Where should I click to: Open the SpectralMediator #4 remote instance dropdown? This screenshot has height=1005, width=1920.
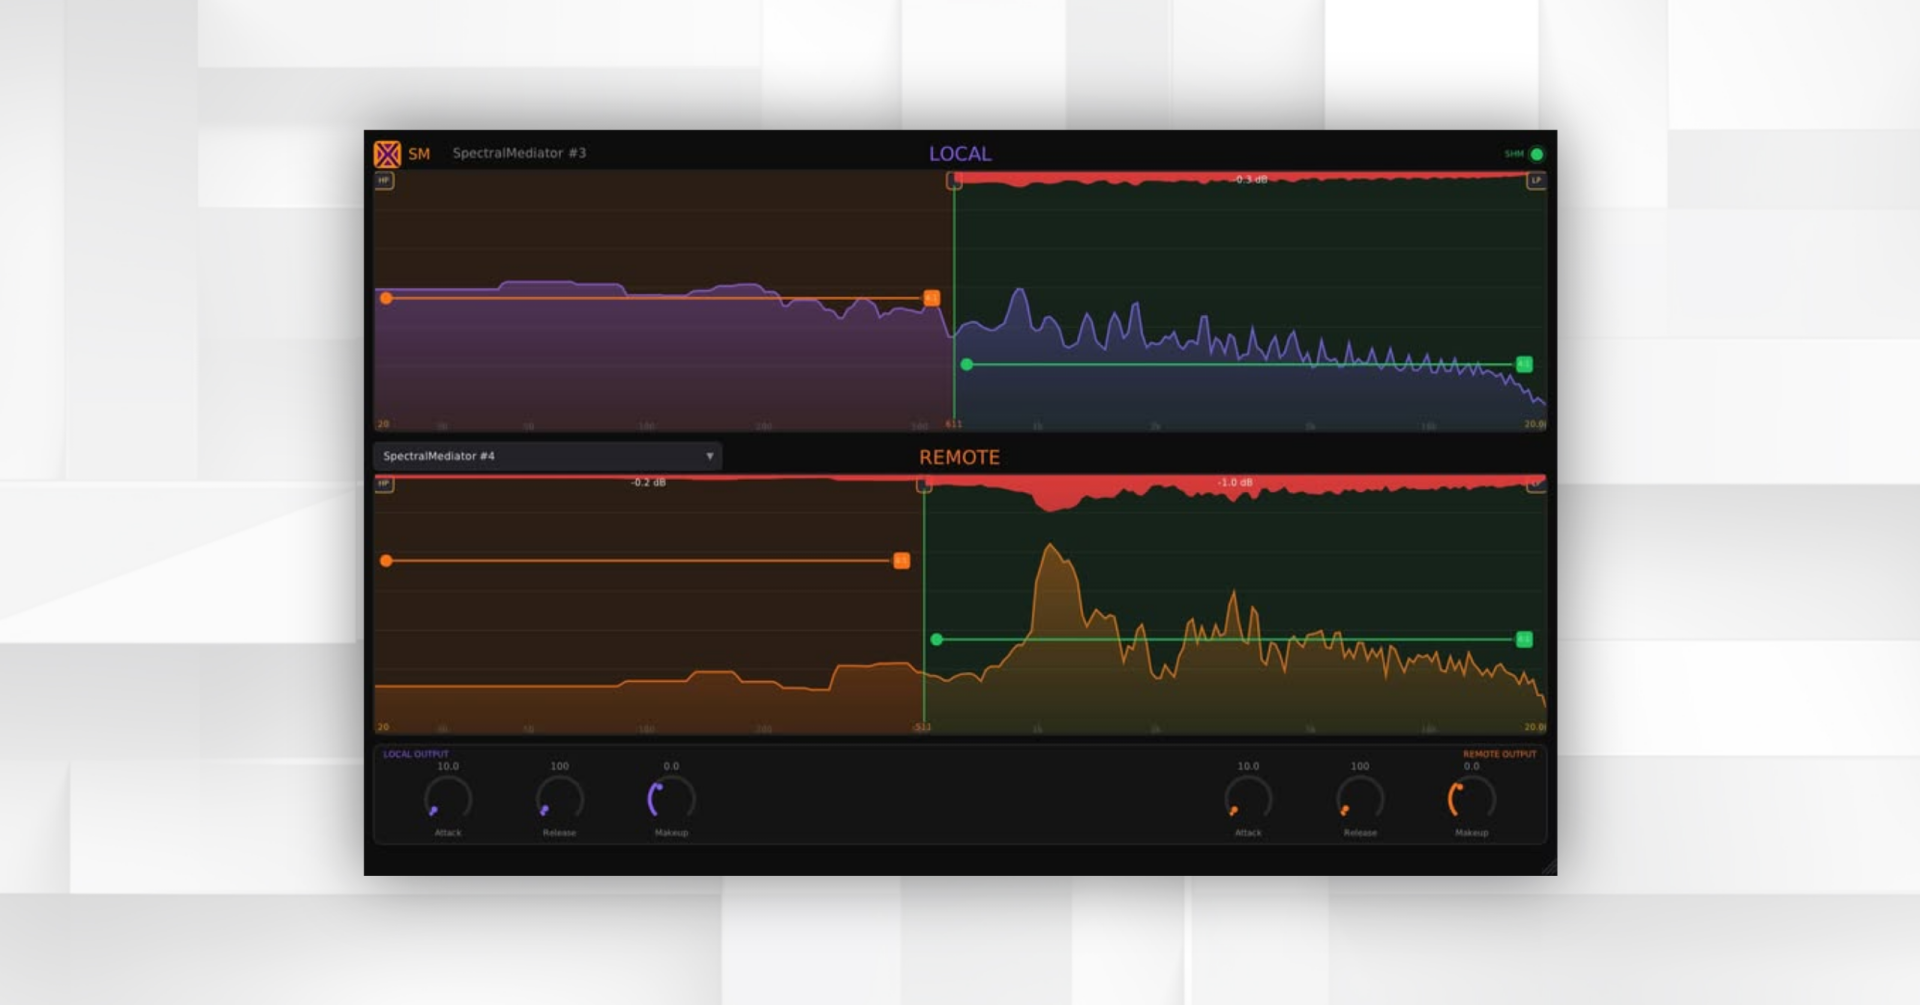[x=547, y=456]
